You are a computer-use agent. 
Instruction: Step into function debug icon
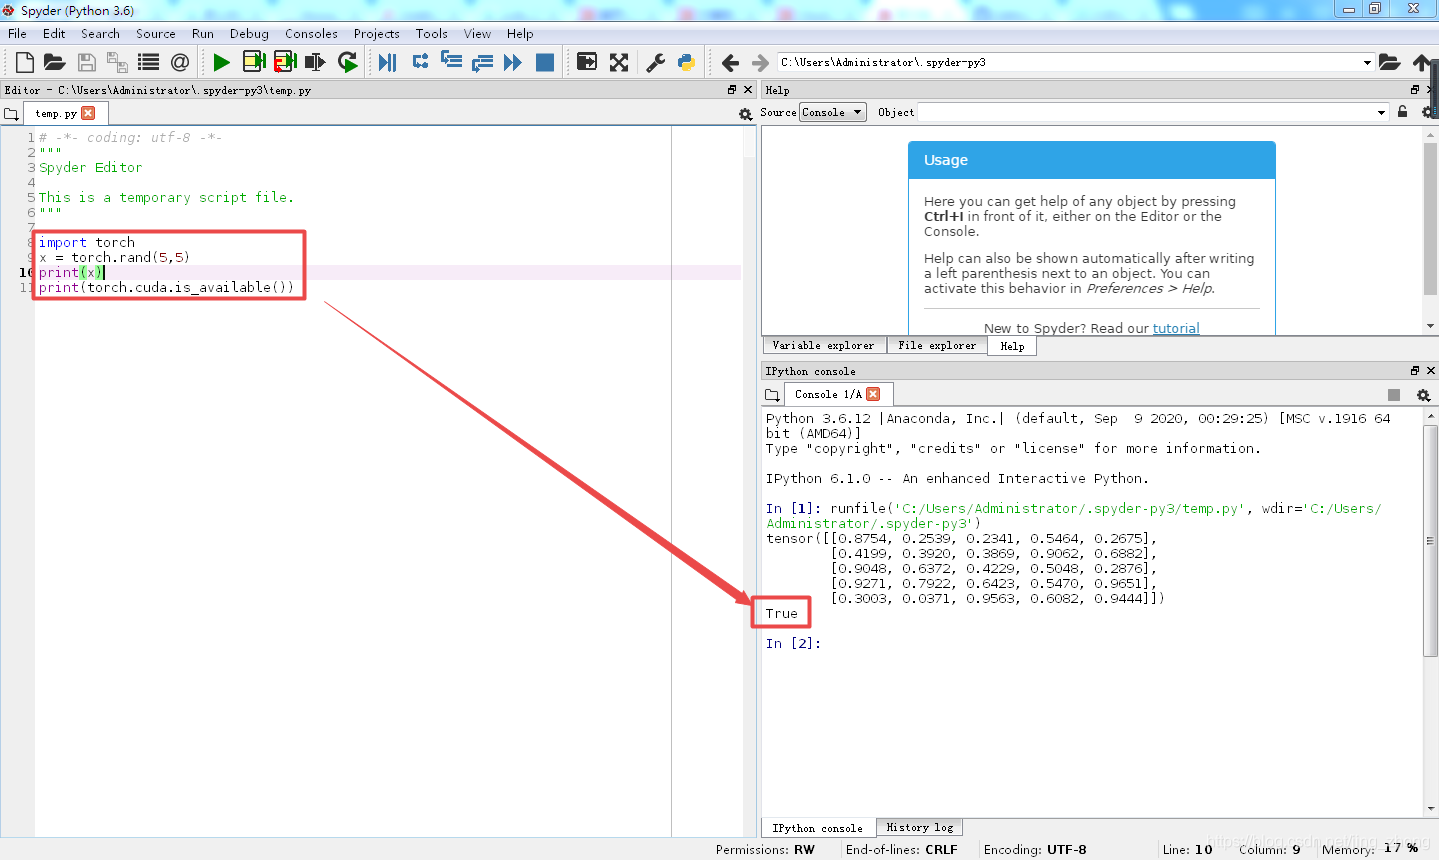coord(451,62)
